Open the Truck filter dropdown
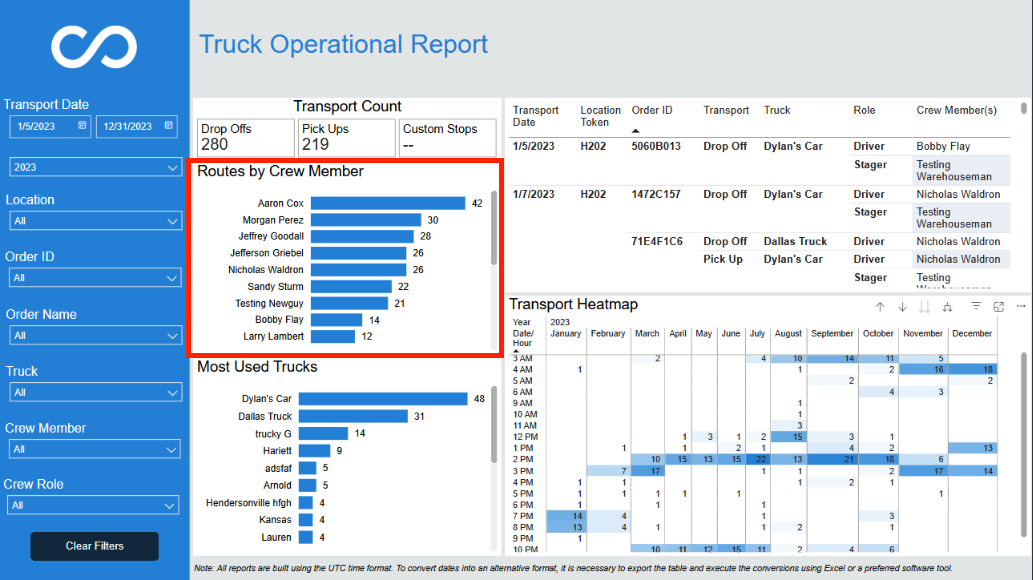 pyautogui.click(x=96, y=392)
